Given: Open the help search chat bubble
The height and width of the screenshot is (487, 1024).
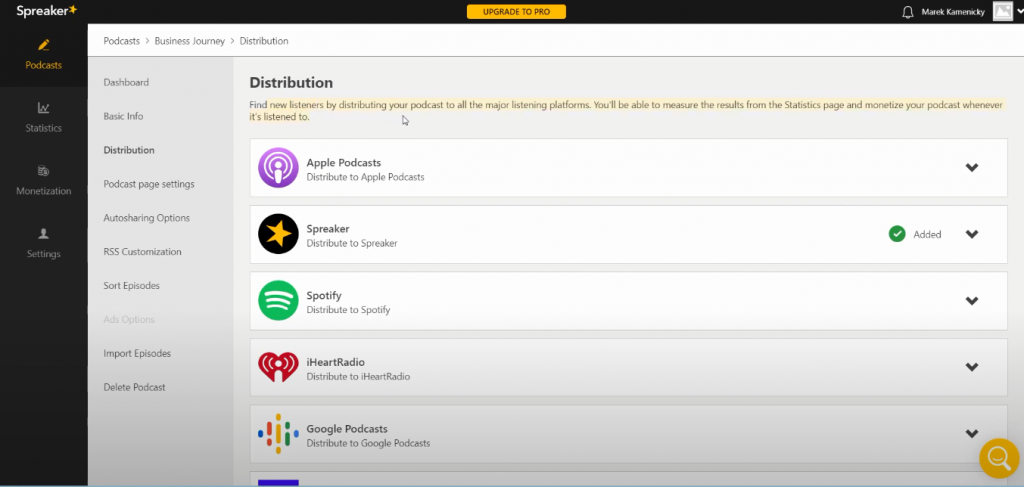Looking at the screenshot, I should coord(999,458).
